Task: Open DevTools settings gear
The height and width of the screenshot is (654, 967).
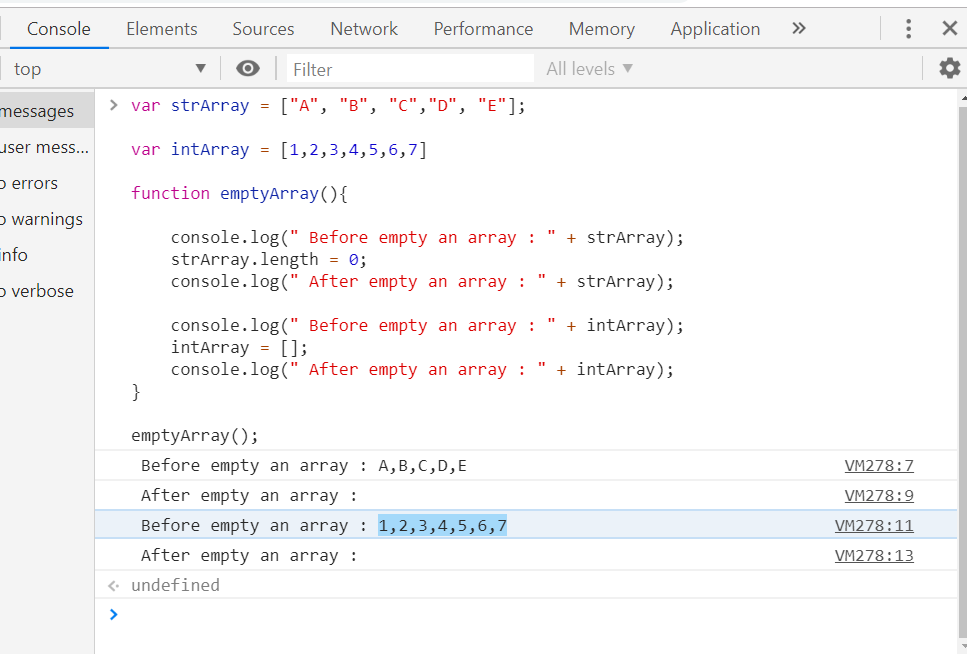Action: 948,68
